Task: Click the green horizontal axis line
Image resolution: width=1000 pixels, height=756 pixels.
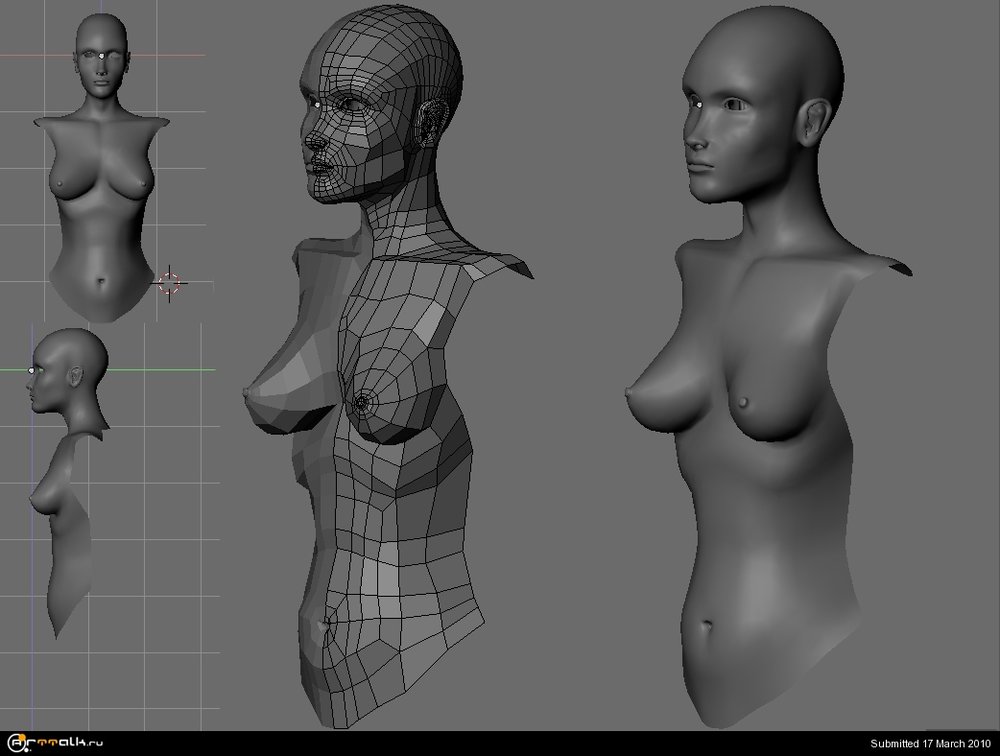Action: pyautogui.click(x=160, y=370)
